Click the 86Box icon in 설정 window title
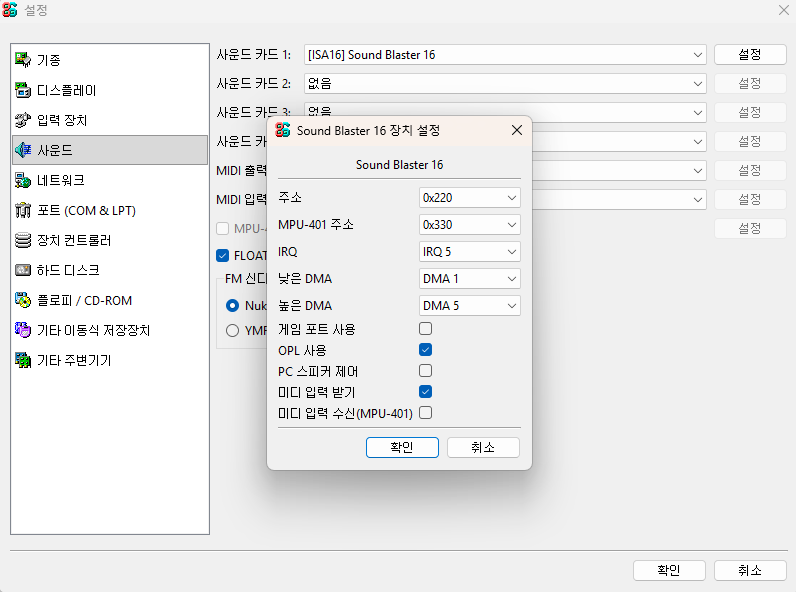 (x=10, y=9)
